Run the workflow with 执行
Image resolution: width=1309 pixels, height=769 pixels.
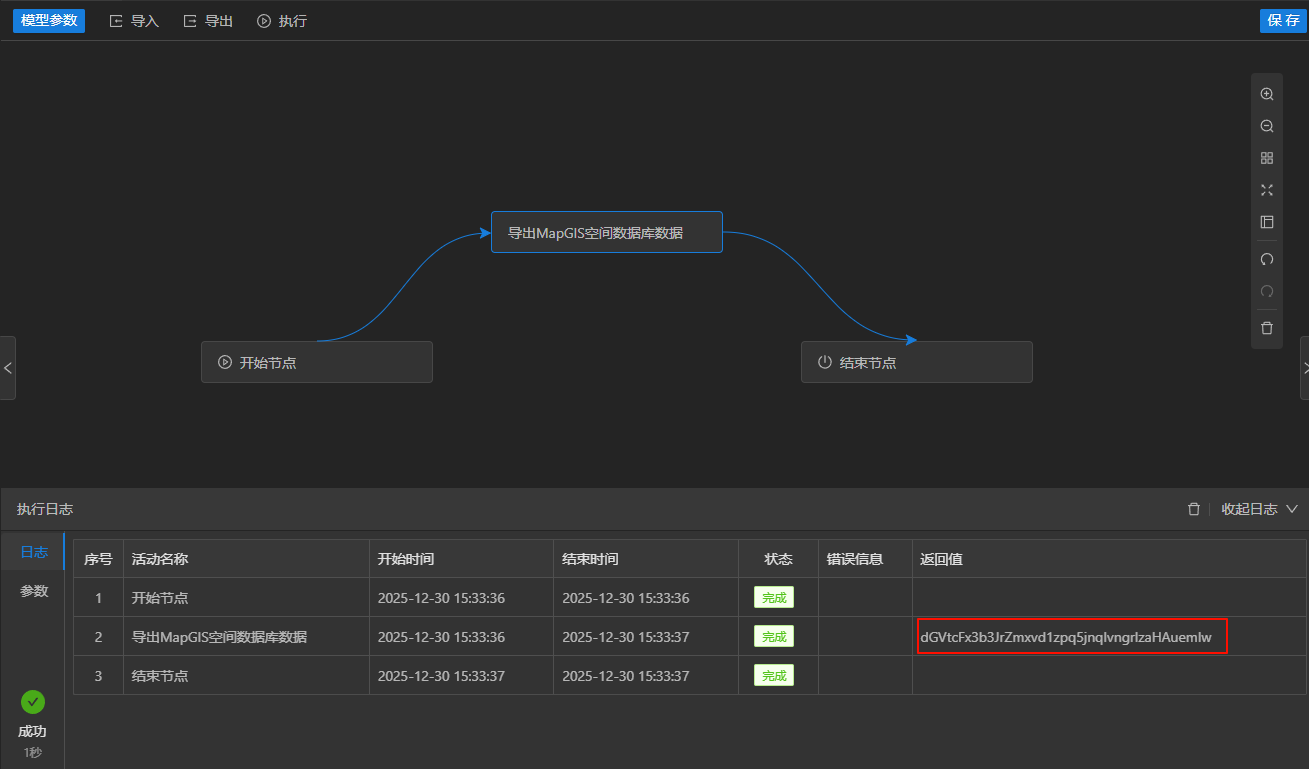click(x=282, y=21)
